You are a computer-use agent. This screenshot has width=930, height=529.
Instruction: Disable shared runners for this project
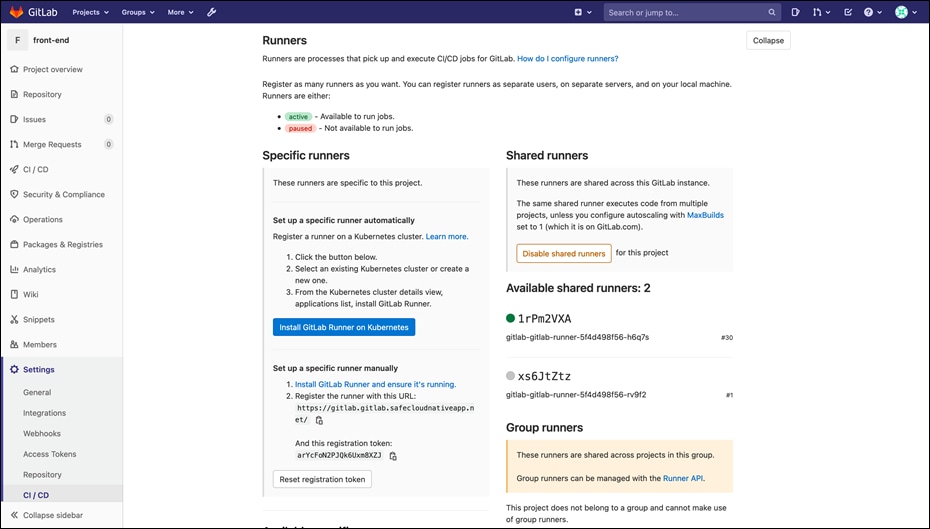pos(564,254)
